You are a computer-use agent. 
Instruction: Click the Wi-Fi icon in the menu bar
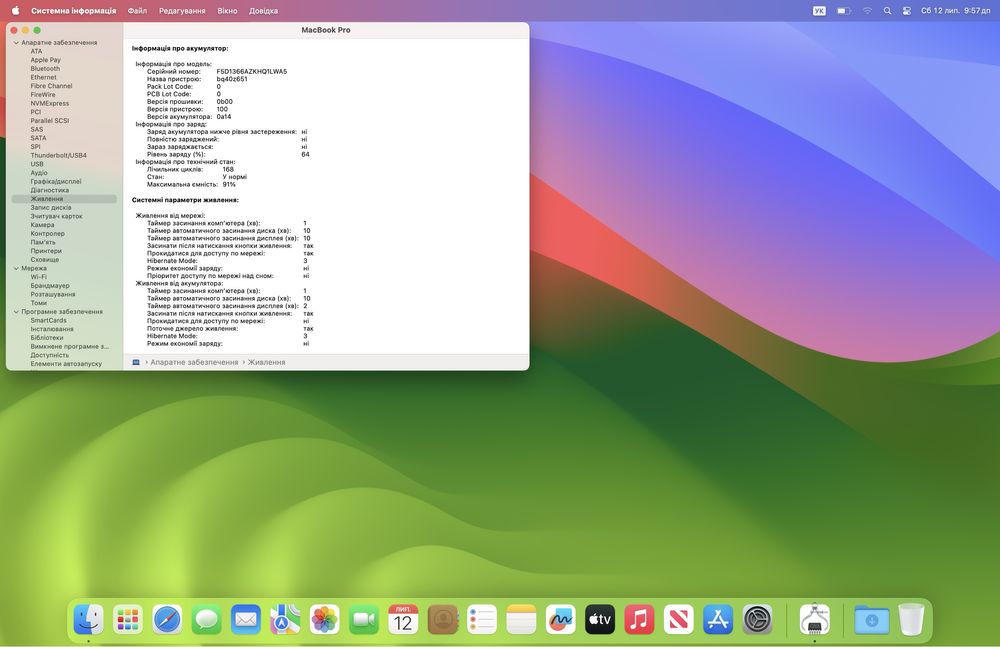[867, 11]
